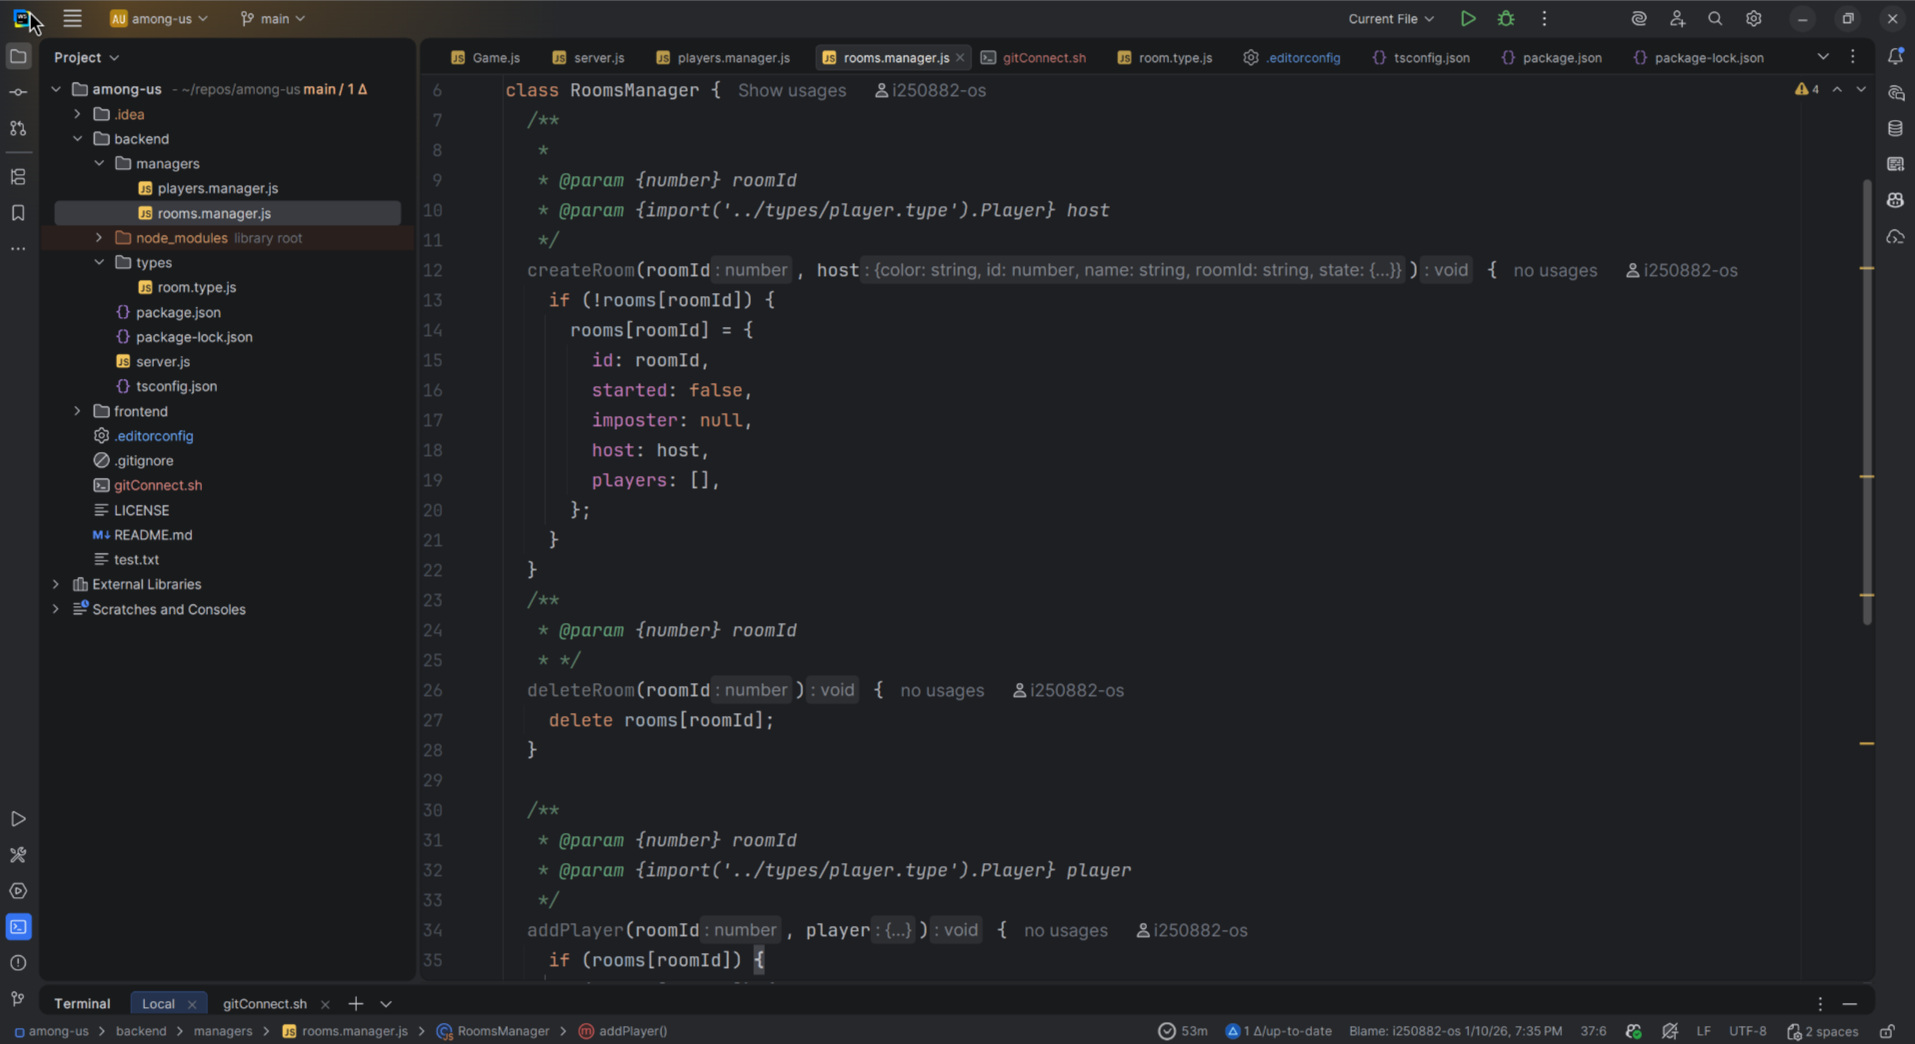Open IDE settings gear icon
The height and width of the screenshot is (1044, 1915).
coord(1753,19)
